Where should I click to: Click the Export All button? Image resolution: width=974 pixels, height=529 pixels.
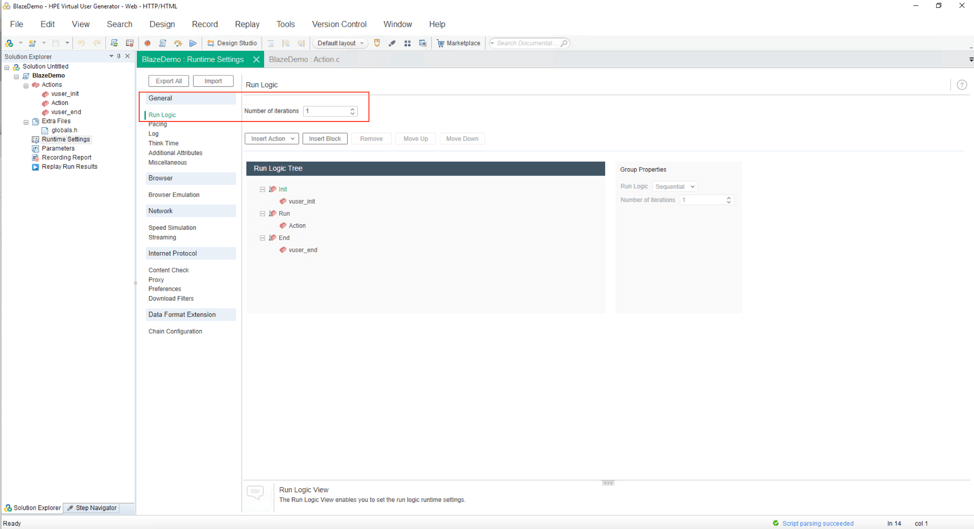(168, 81)
